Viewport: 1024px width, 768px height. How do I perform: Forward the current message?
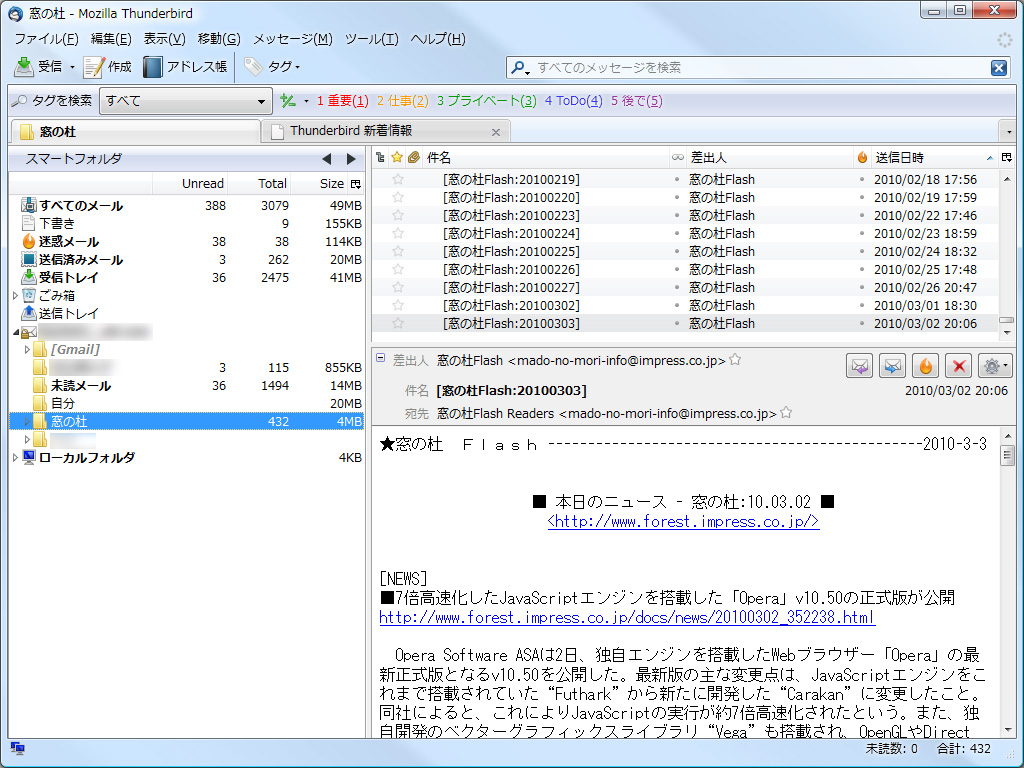pos(892,366)
